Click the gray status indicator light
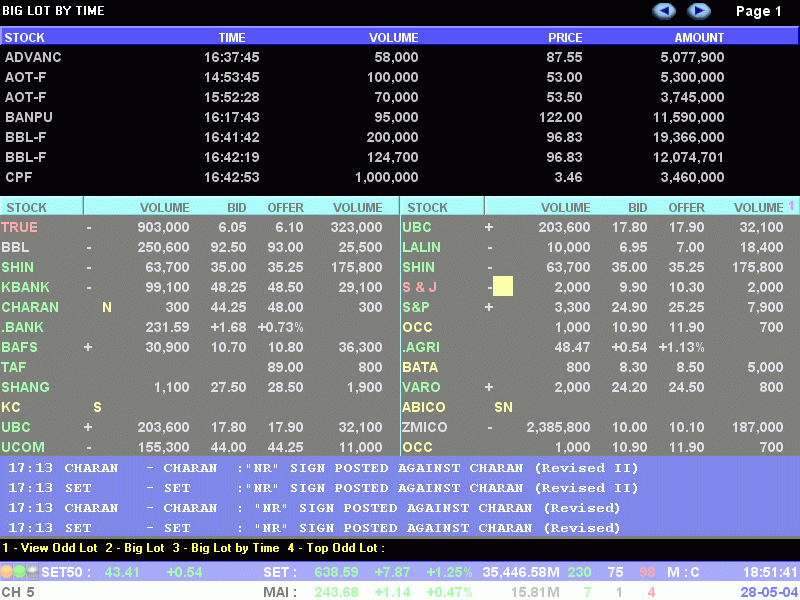Screen dimensions: 800x600 pyautogui.click(x=32, y=571)
